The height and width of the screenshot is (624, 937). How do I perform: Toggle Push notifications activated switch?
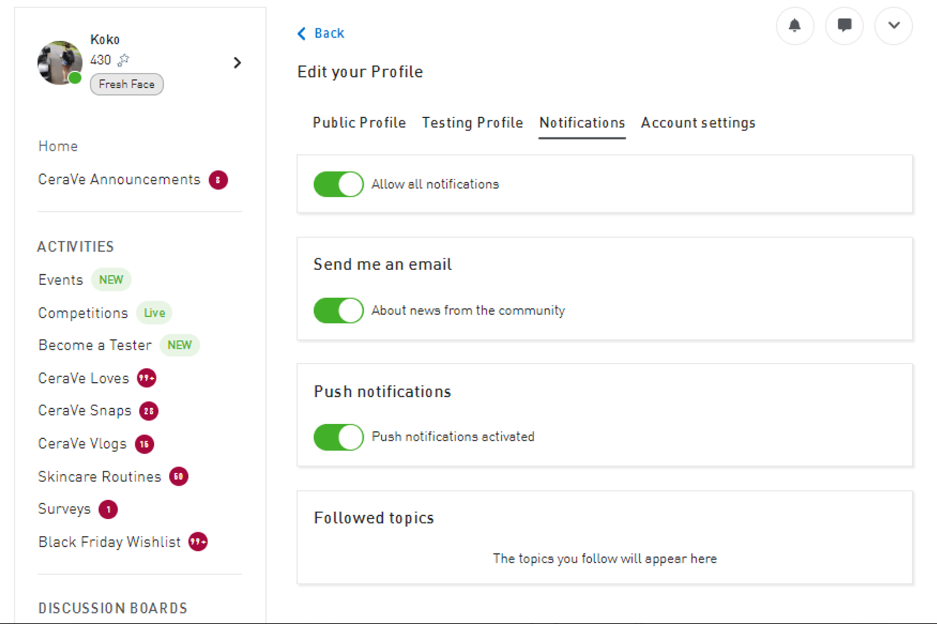coord(338,437)
